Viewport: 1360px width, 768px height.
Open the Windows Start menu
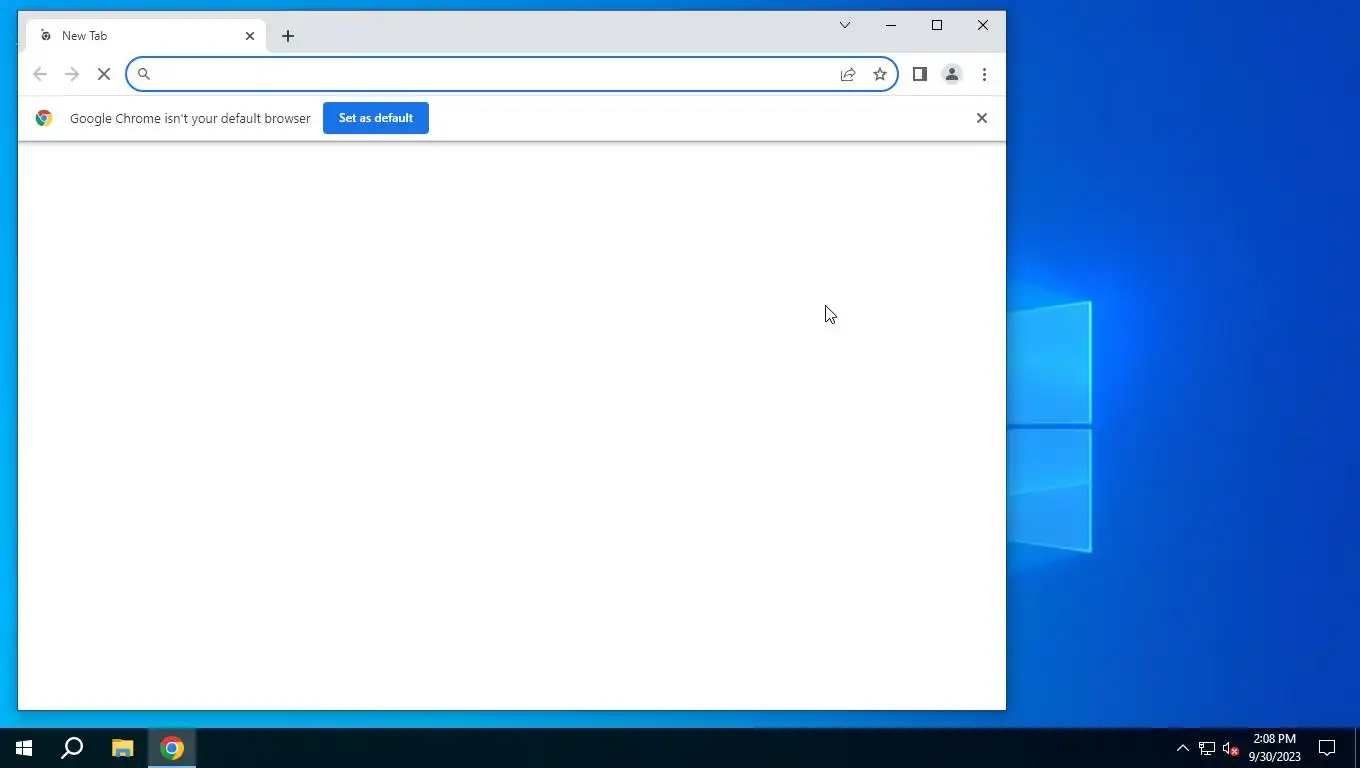[x=24, y=748]
